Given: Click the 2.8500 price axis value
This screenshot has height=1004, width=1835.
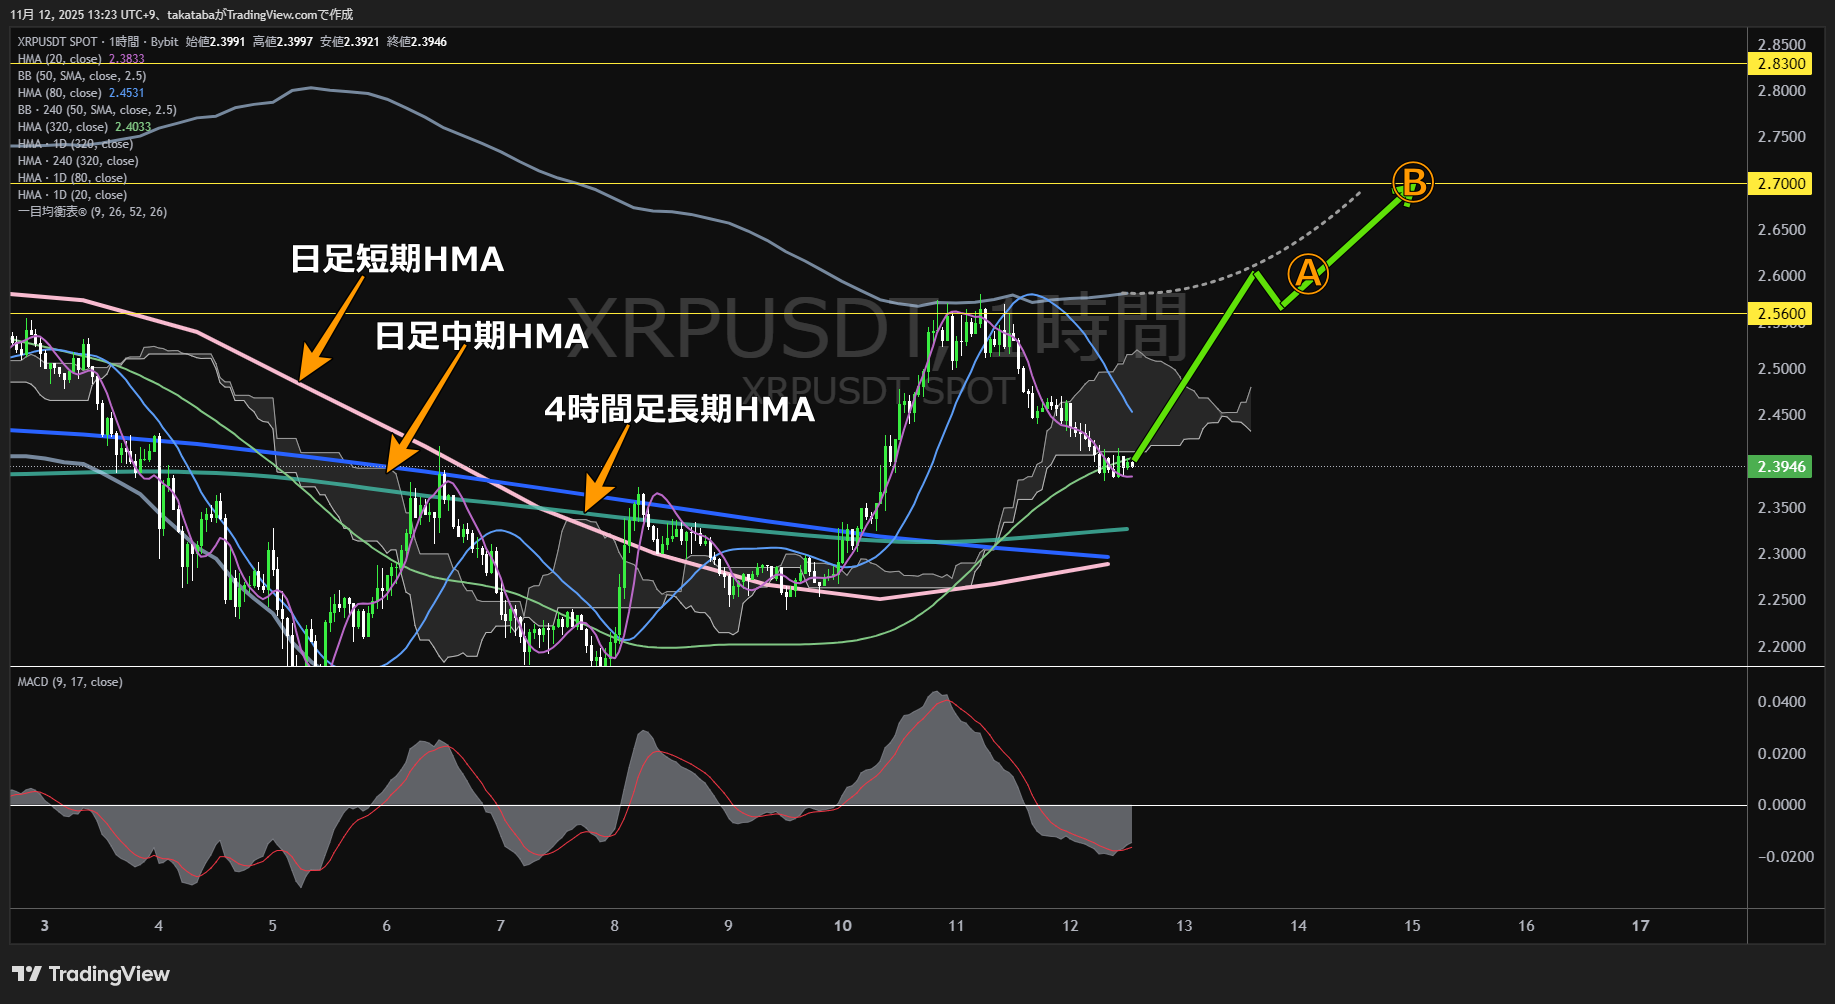Looking at the screenshot, I should tap(1782, 45).
